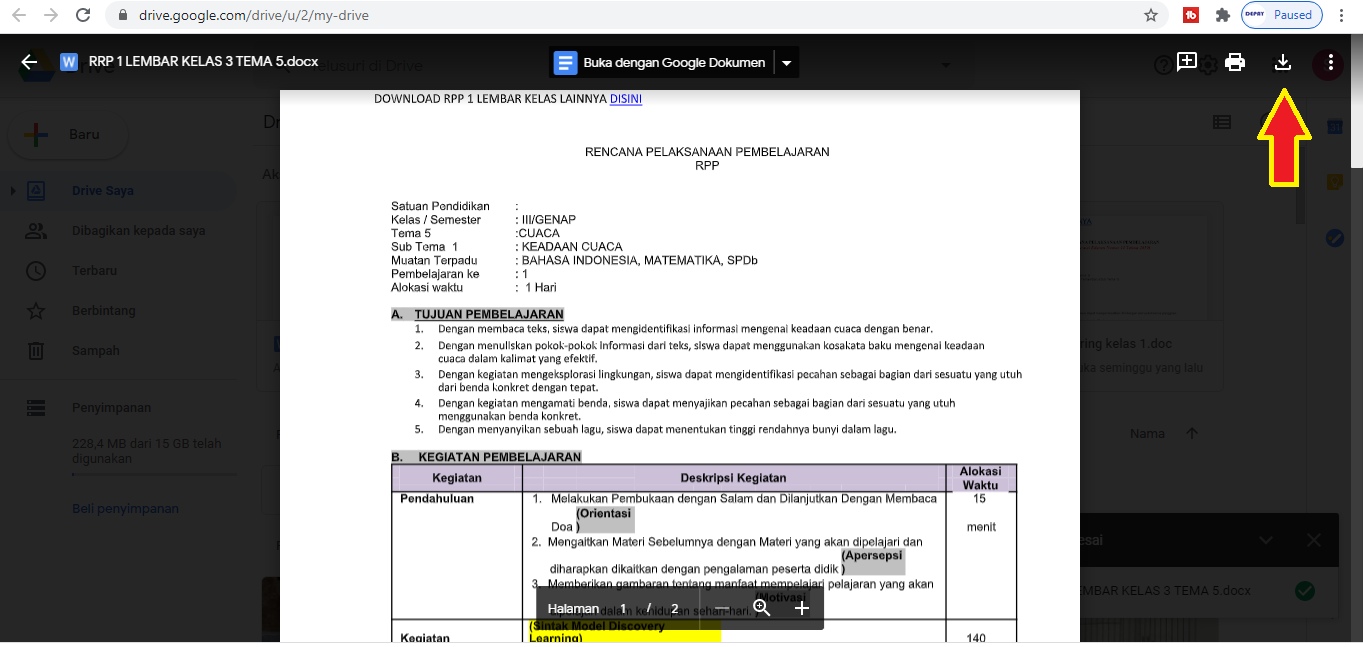Open Beli penyimpanan link
Viewport: 1363px width, 647px height.
coord(125,508)
